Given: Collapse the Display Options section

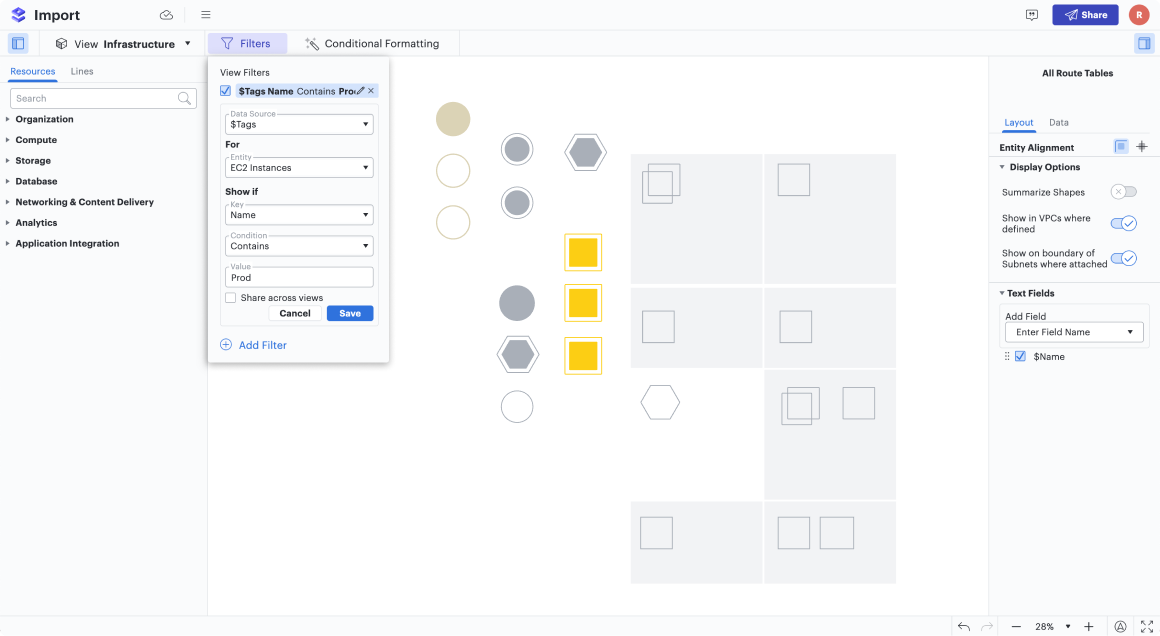Looking at the screenshot, I should tap(1002, 167).
